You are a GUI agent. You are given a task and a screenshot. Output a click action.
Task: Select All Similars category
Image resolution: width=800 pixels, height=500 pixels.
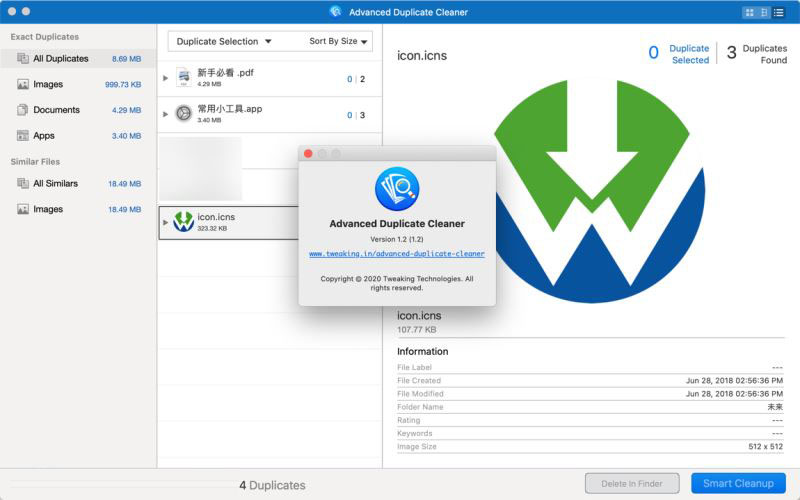tap(78, 183)
